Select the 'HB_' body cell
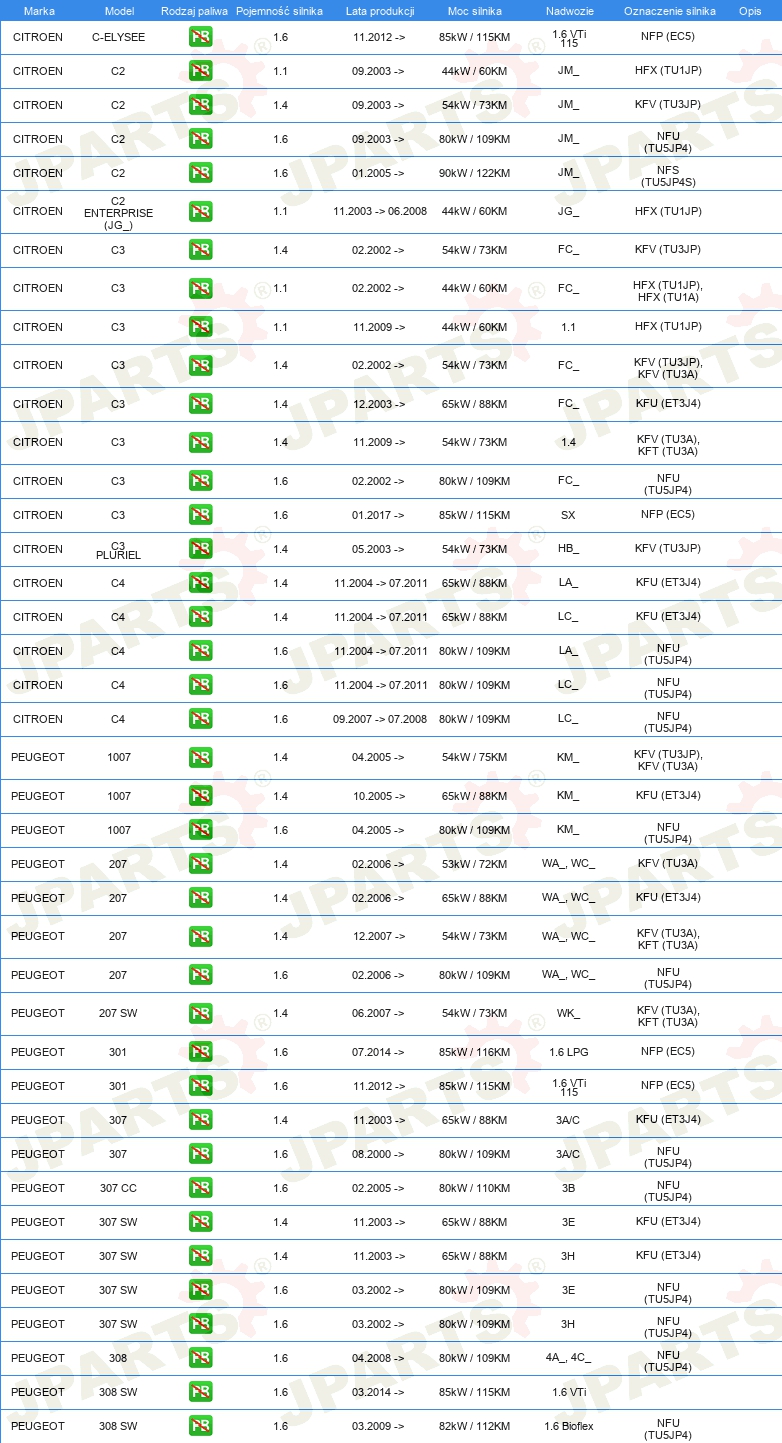 pyautogui.click(x=568, y=549)
